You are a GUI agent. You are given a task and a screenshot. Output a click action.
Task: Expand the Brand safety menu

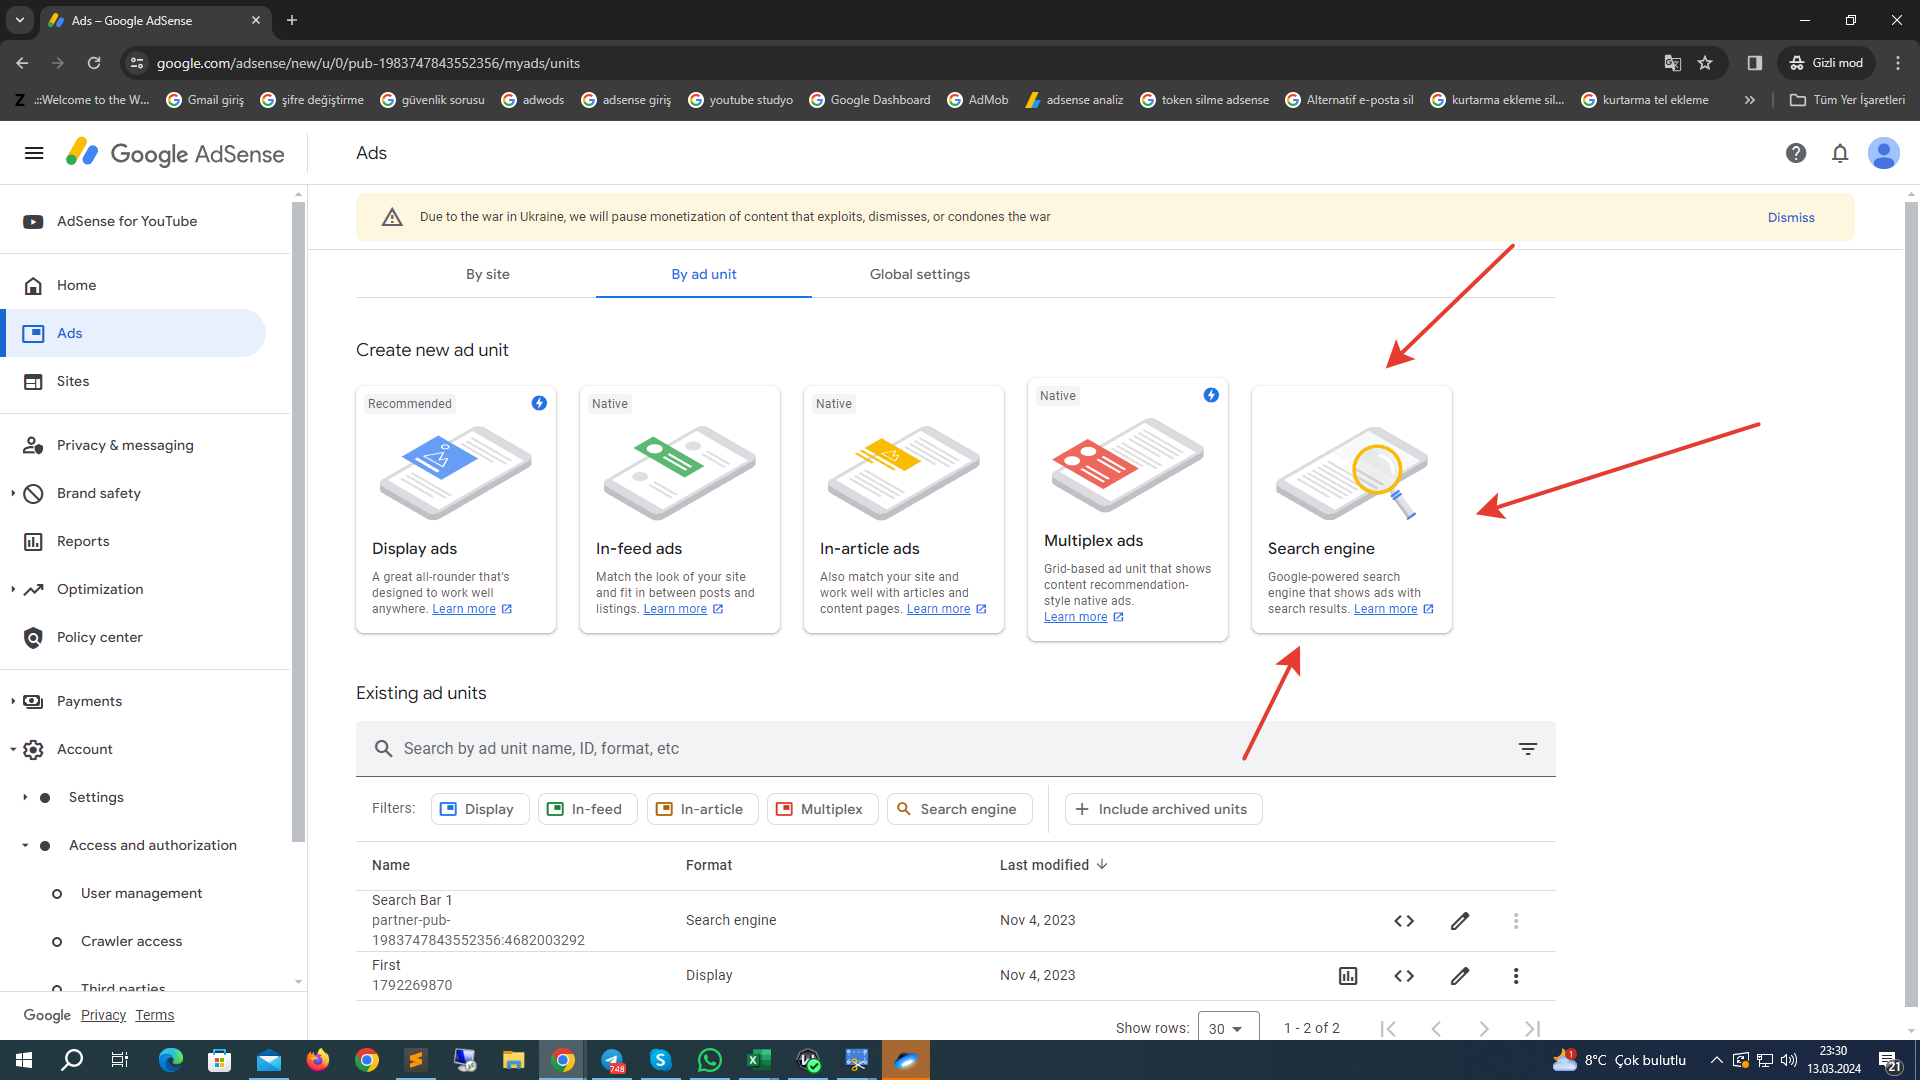pyautogui.click(x=13, y=493)
